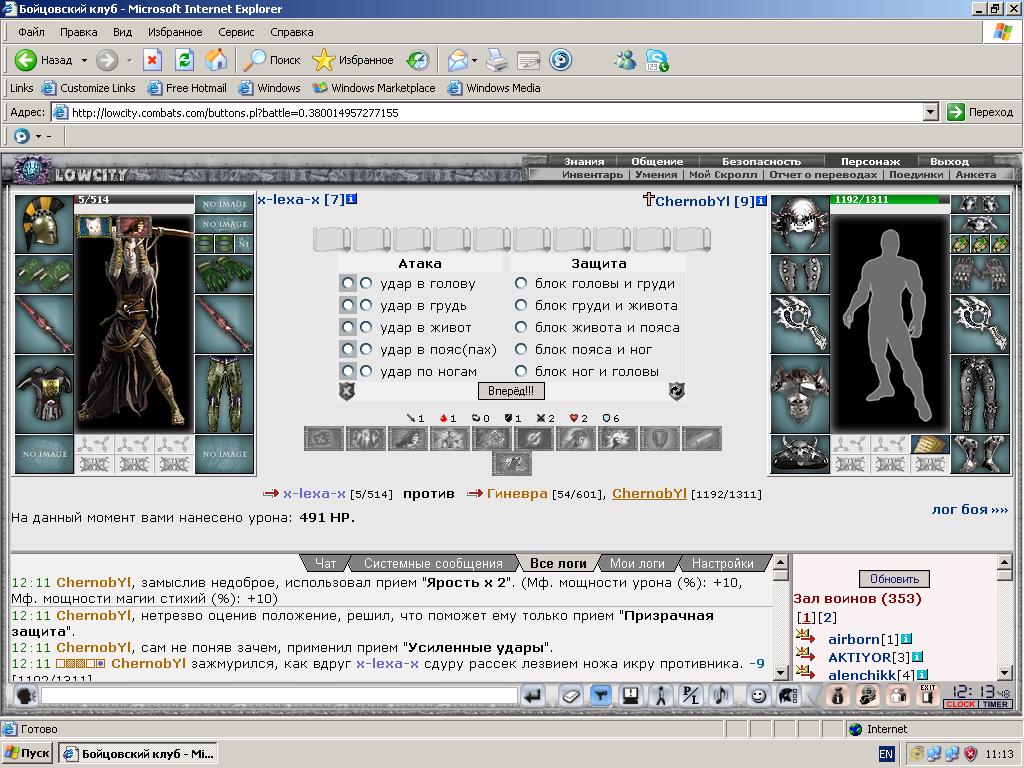
Task: Select attack option удар в голову
Action: [x=366, y=283]
